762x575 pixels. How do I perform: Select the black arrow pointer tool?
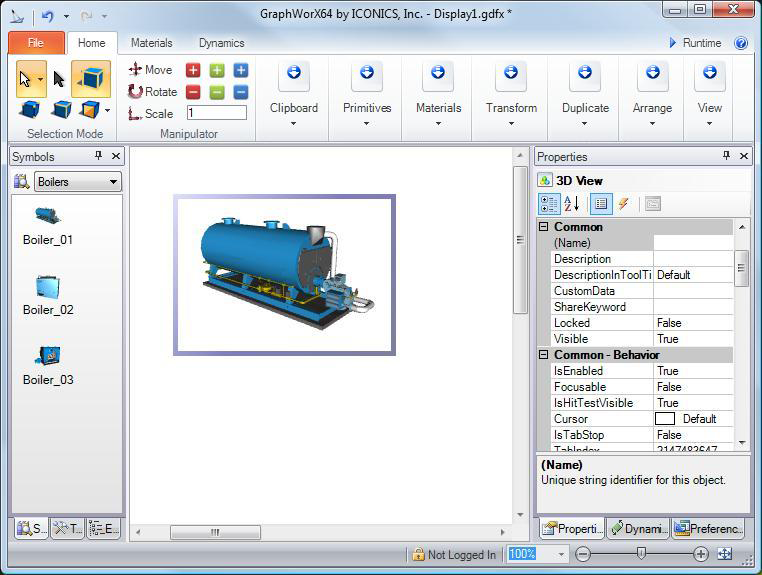click(59, 79)
